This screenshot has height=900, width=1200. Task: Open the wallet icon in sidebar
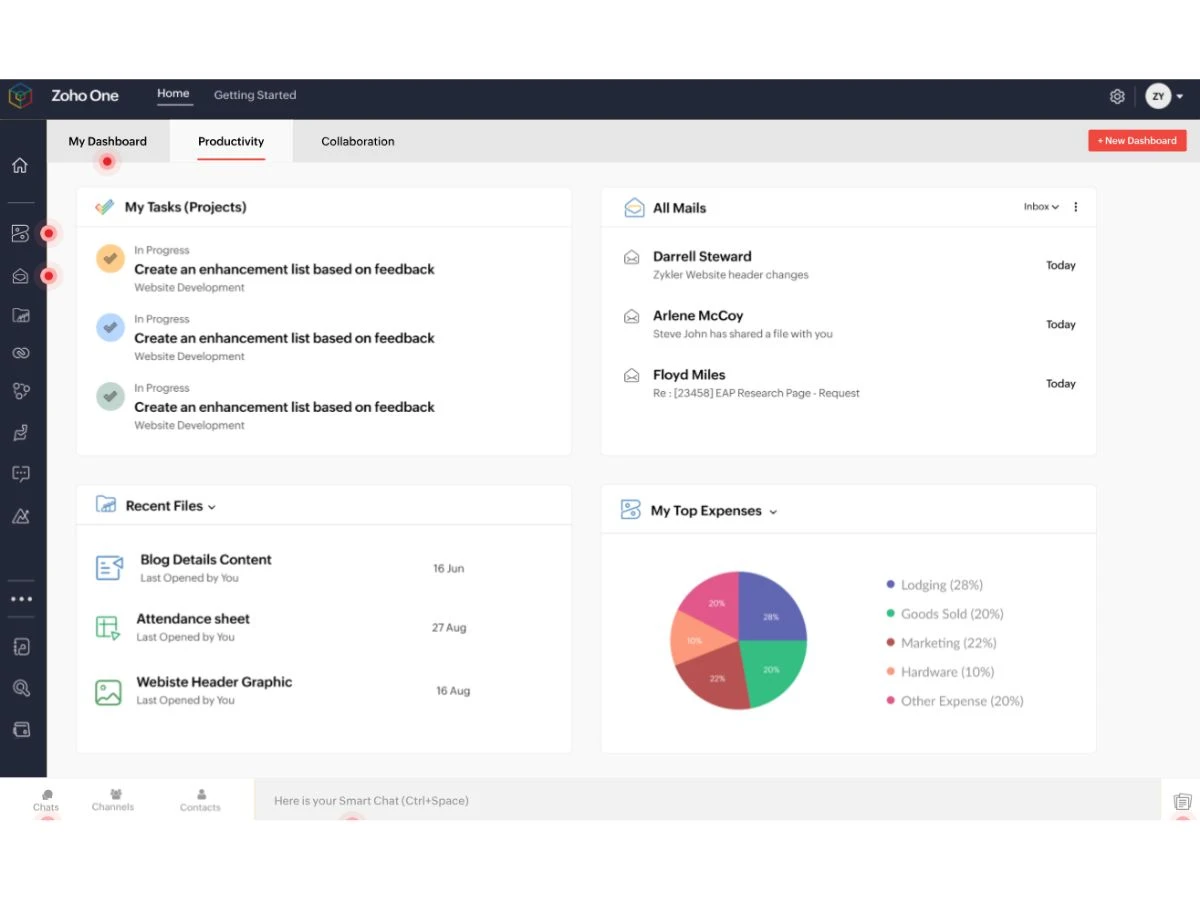point(20,729)
